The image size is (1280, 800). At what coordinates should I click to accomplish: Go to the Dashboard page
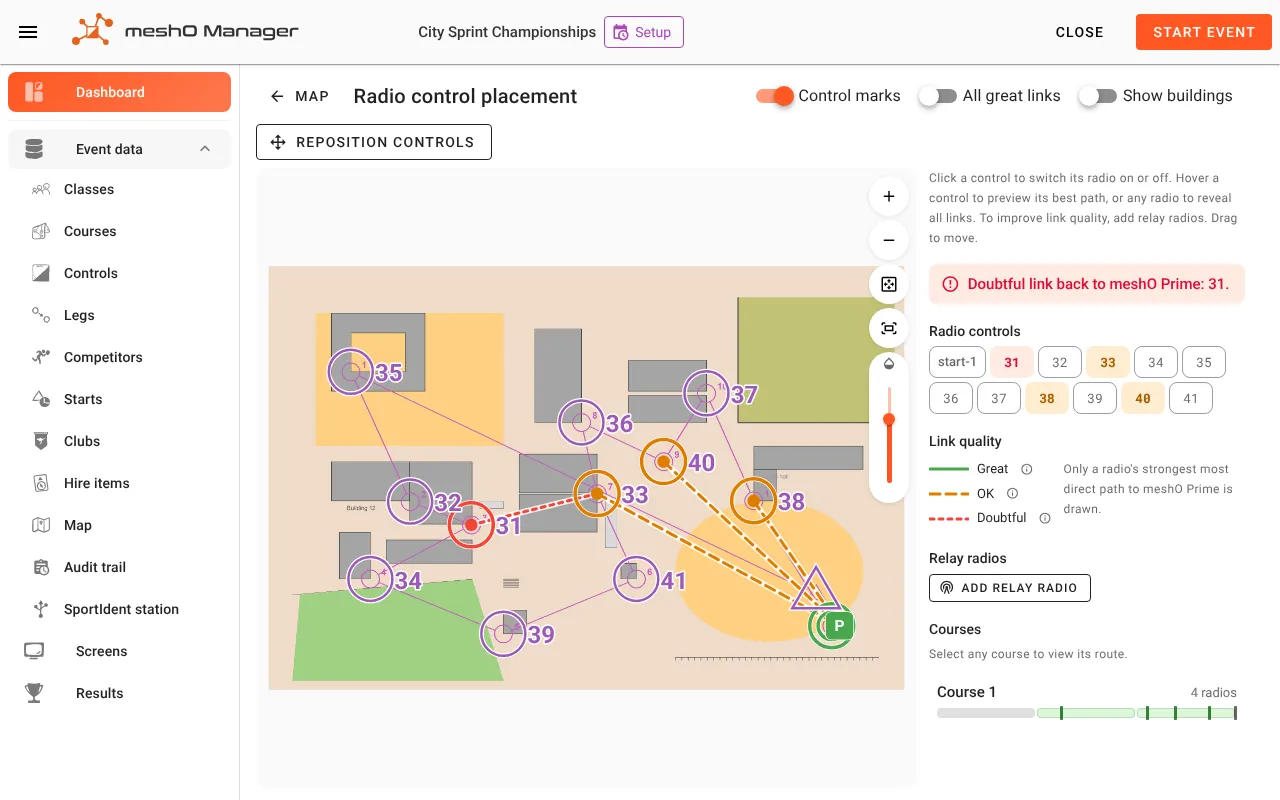pyautogui.click(x=120, y=92)
